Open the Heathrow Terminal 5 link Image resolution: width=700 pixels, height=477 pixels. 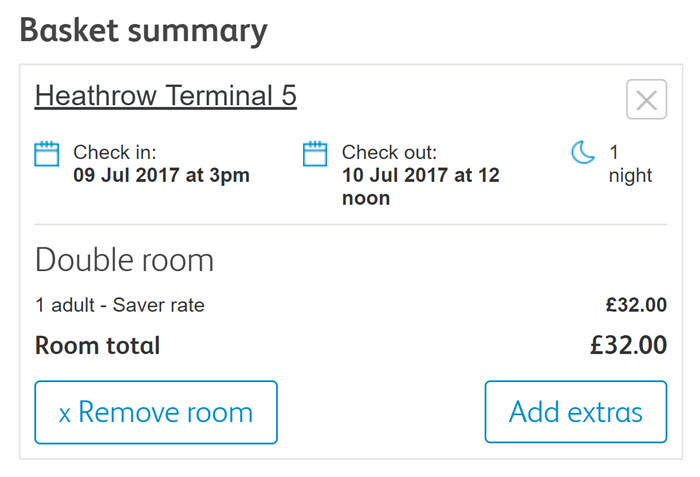pos(166,96)
